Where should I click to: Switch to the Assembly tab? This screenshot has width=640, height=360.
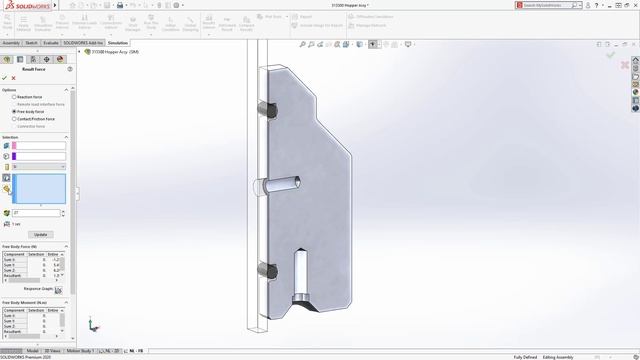click(11, 43)
